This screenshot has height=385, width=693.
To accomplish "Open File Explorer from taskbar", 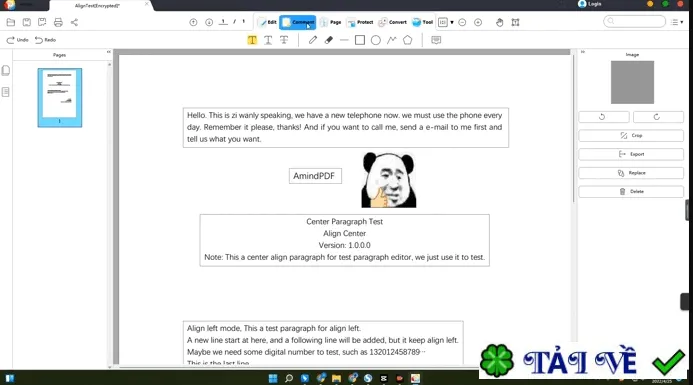I will [x=336, y=378].
